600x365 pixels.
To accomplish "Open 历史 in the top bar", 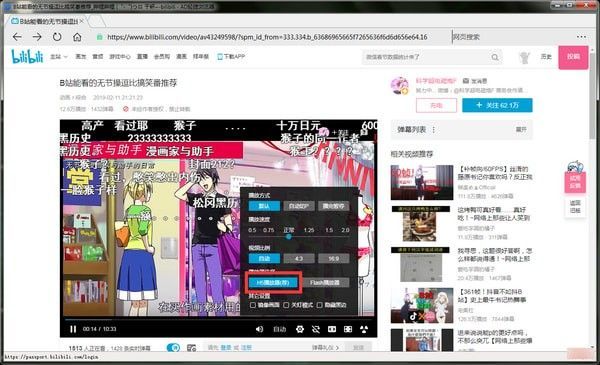I will point(546,57).
